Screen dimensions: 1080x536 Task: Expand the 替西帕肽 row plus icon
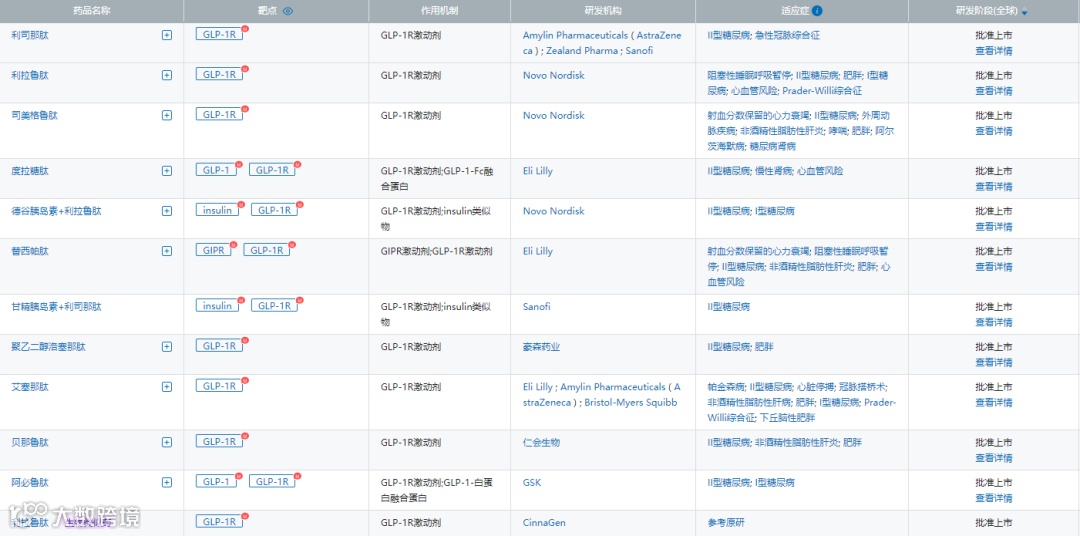pos(167,251)
